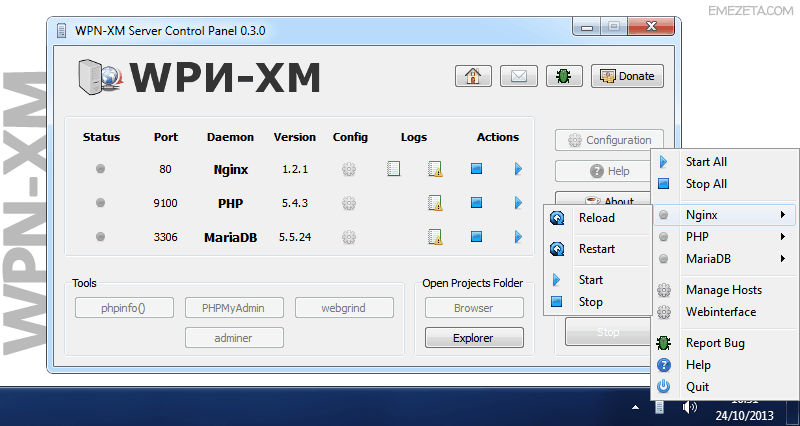The height and width of the screenshot is (426, 800).
Task: Close the Server Control Panel window
Action: click(651, 26)
